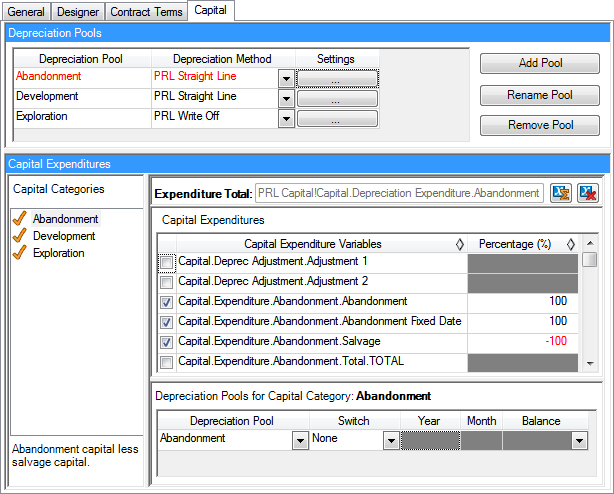Click the greyed Year cell for Abandonment pool

[430, 441]
